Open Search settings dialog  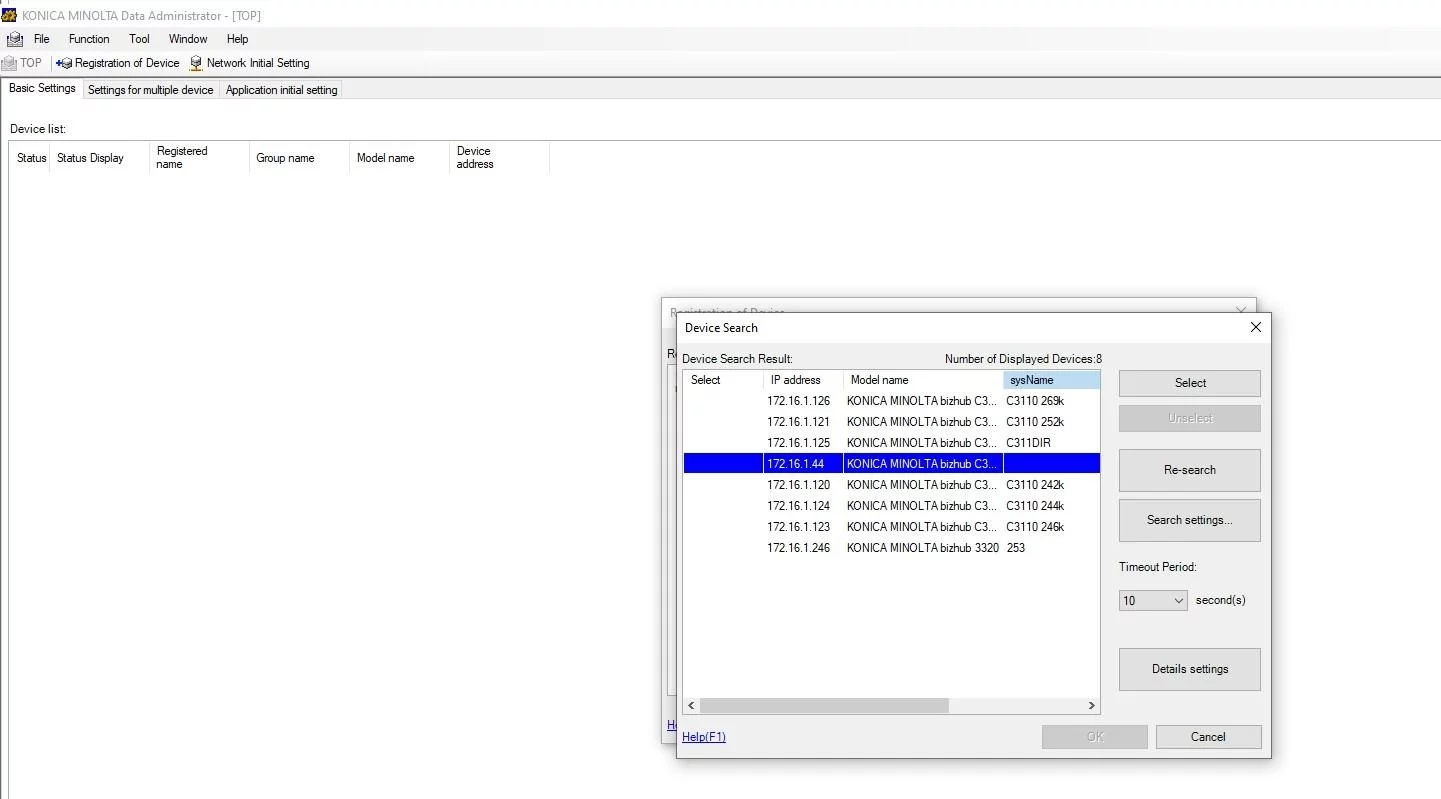tap(1189, 520)
